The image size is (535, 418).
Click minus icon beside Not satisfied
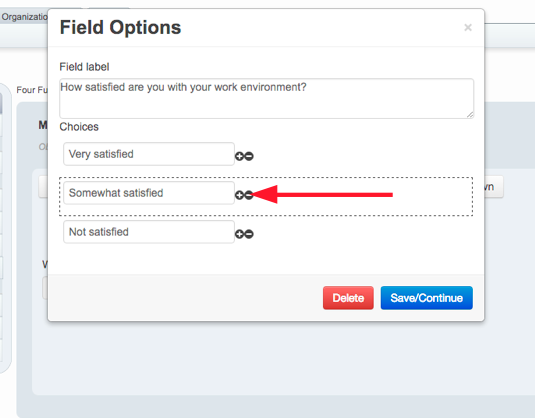click(x=249, y=234)
